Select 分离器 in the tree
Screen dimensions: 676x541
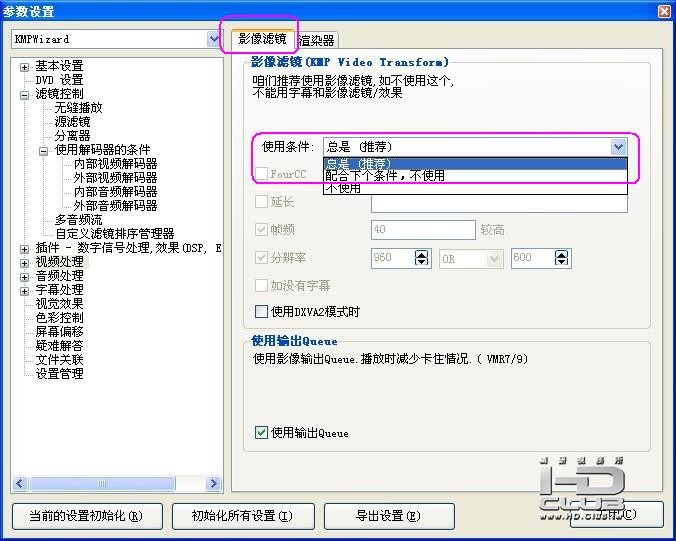coord(72,136)
